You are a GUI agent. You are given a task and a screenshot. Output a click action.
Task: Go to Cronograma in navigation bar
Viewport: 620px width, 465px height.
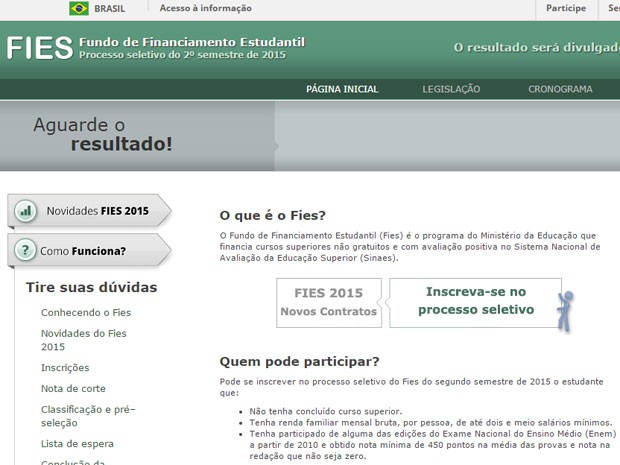coord(560,89)
